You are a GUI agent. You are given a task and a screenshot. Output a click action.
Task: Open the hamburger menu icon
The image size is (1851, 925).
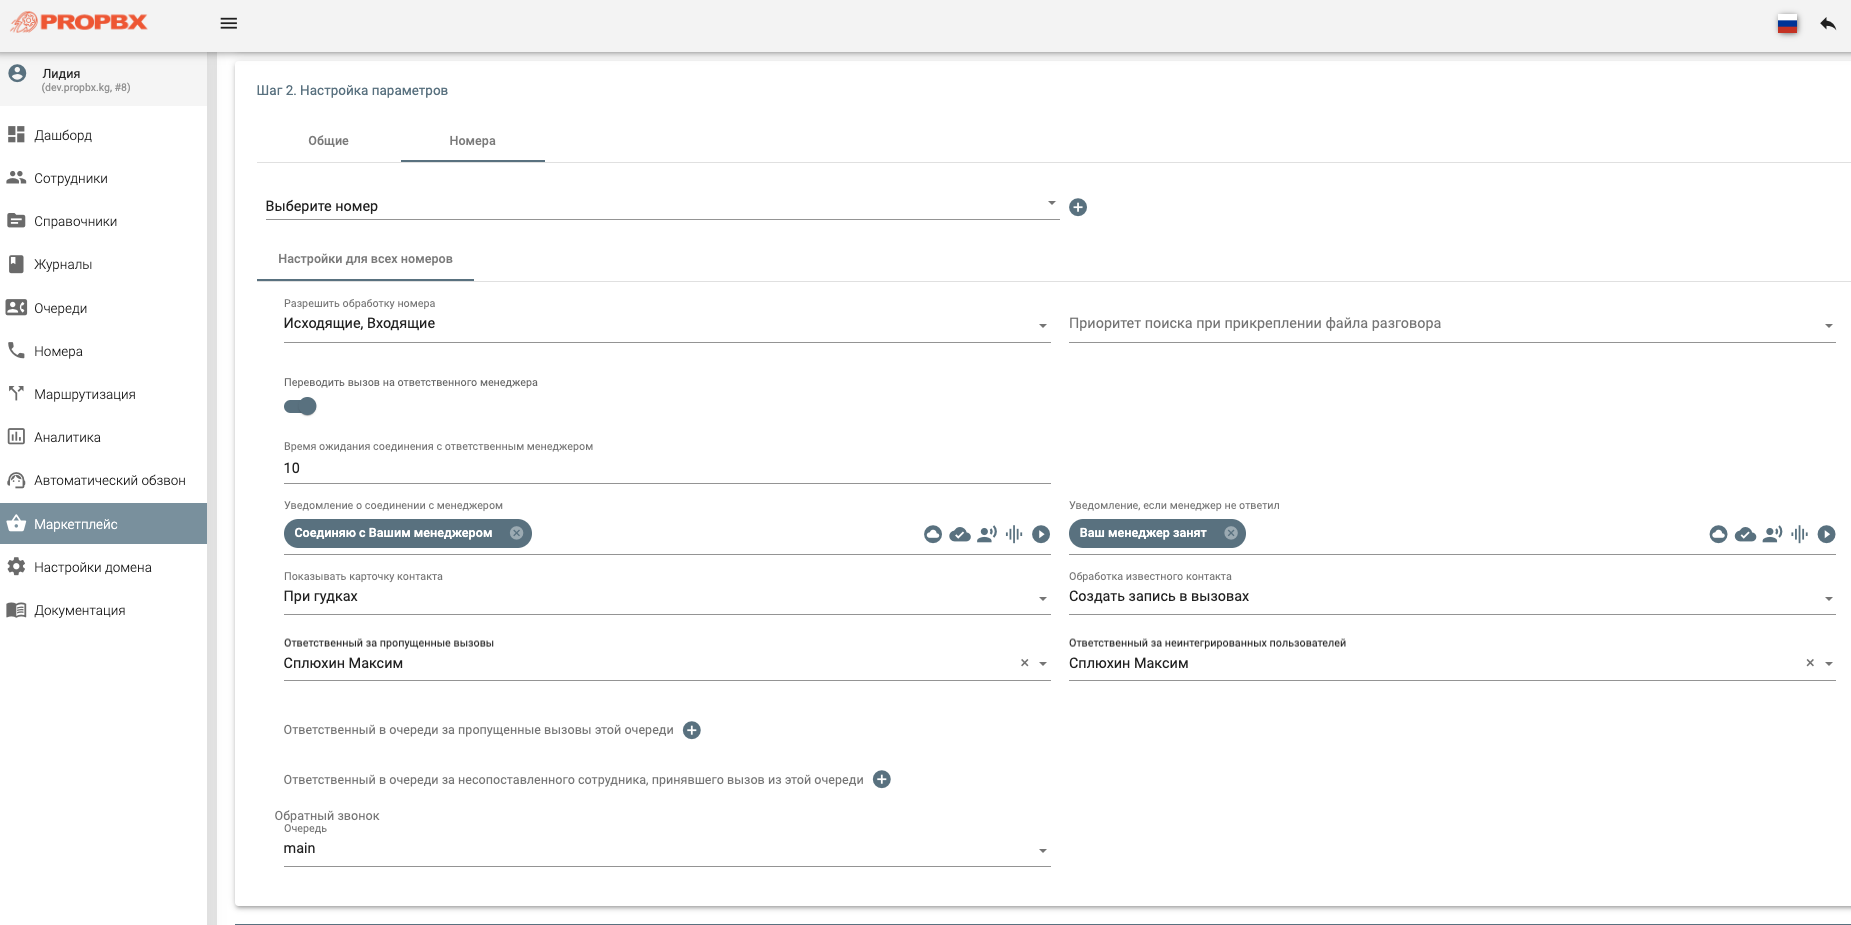229,23
